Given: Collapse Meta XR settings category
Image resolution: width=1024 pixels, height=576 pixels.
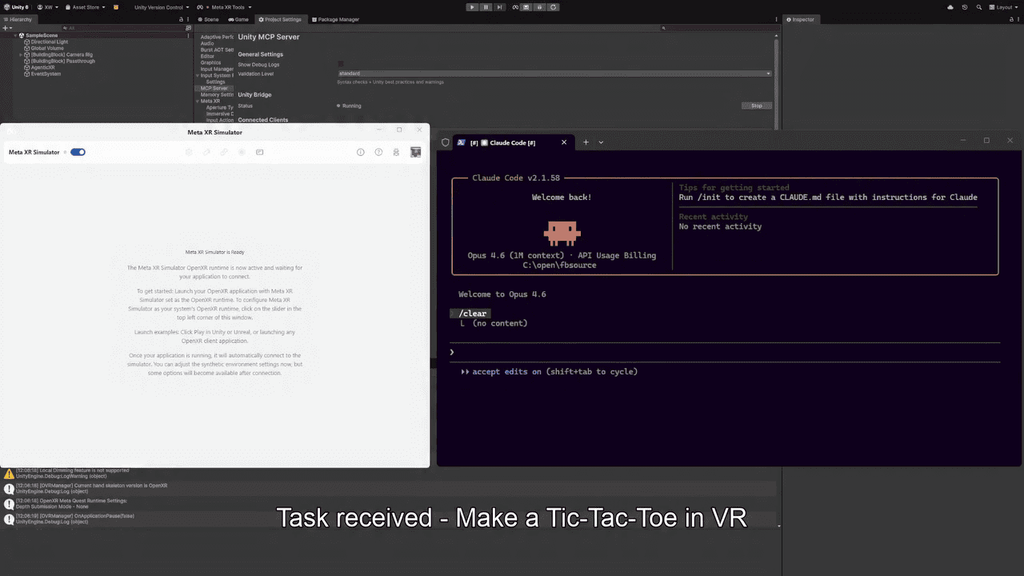Looking at the screenshot, I should tap(197, 101).
